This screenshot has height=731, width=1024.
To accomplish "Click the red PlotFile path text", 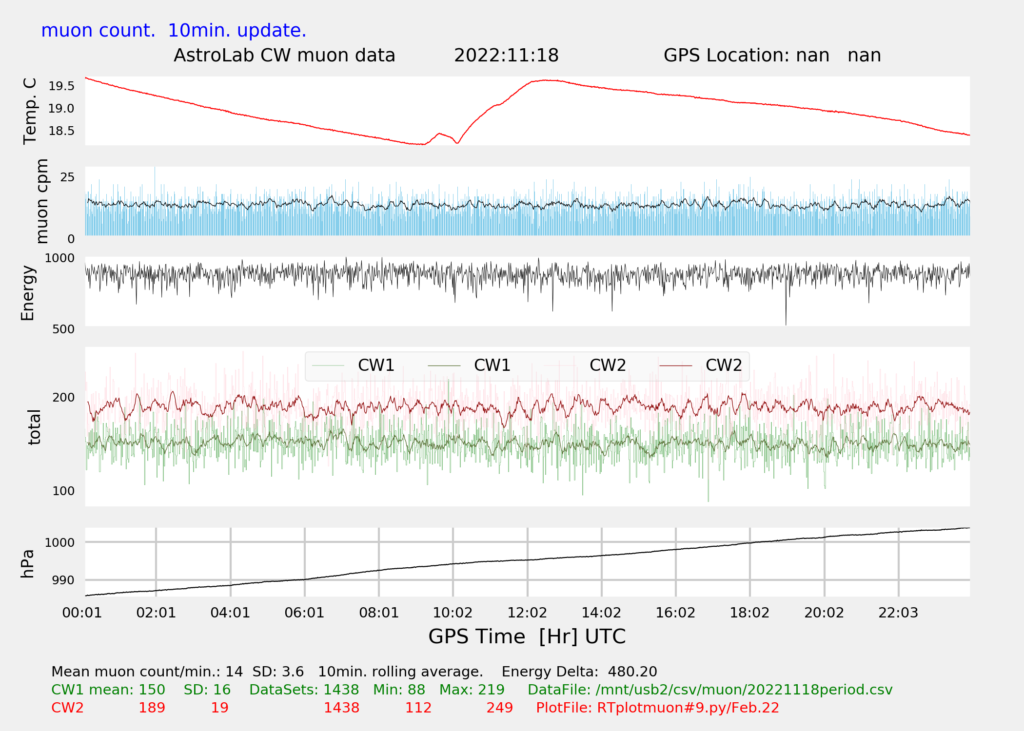I will pos(657,708).
